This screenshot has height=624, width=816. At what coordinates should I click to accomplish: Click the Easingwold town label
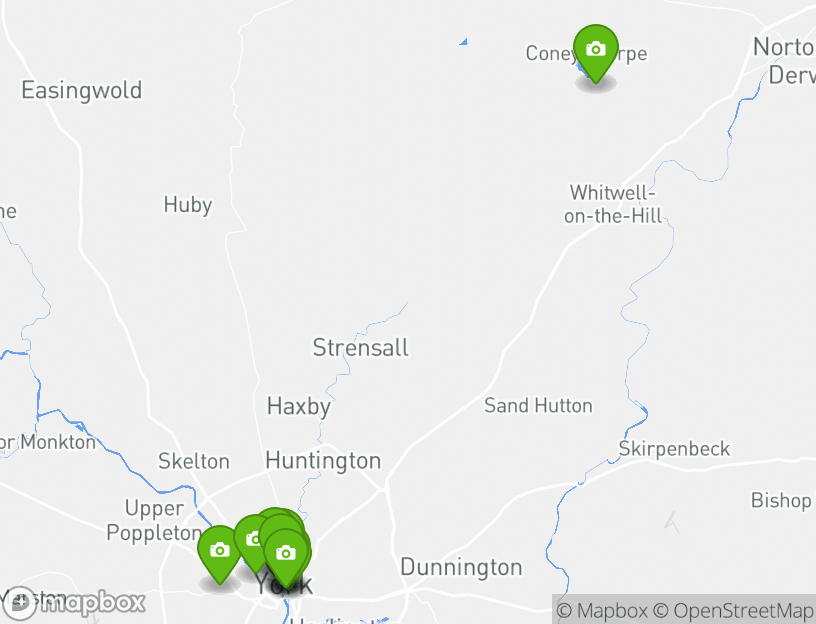[x=81, y=91]
